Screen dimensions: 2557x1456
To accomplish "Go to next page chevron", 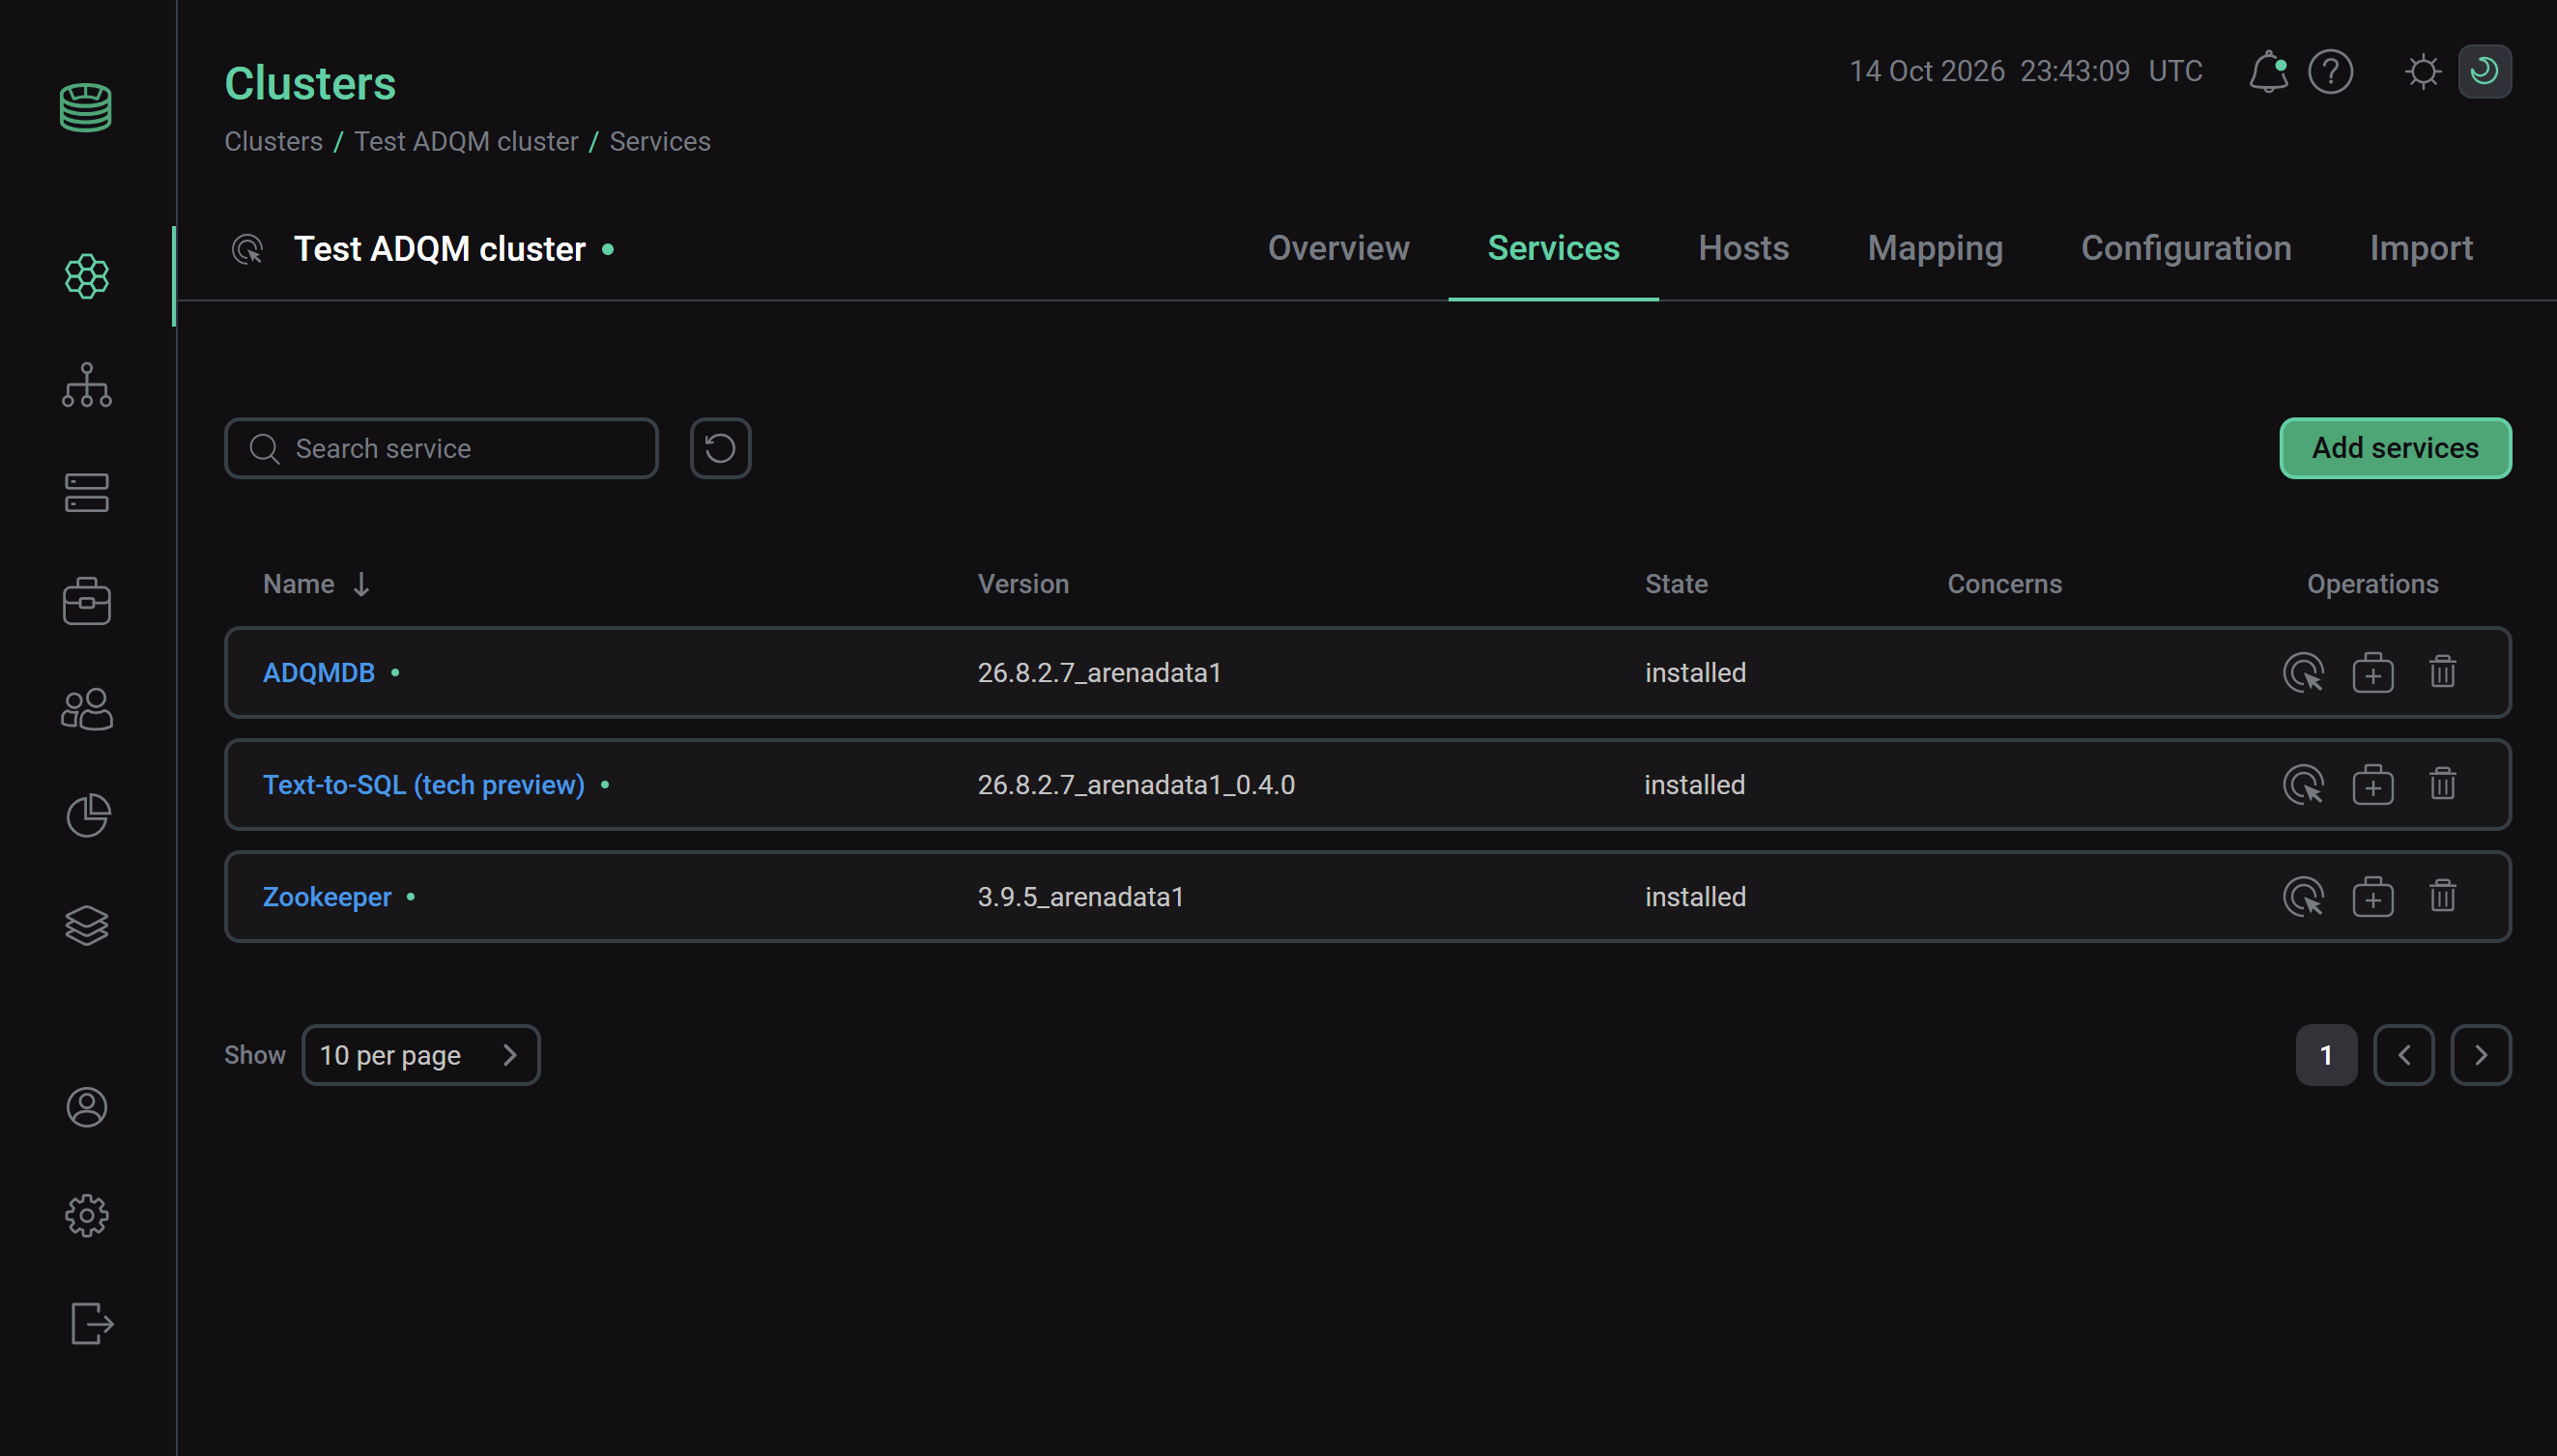I will pos(2480,1055).
